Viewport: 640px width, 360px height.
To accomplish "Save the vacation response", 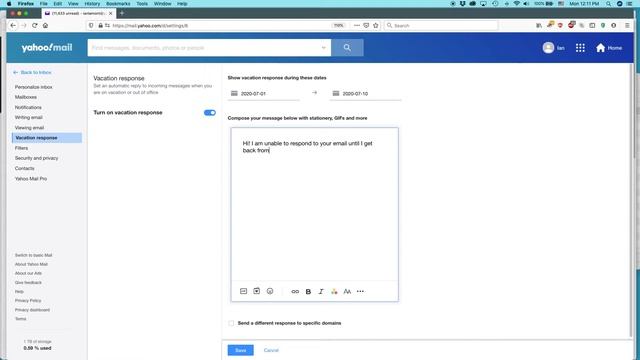I will [240, 350].
